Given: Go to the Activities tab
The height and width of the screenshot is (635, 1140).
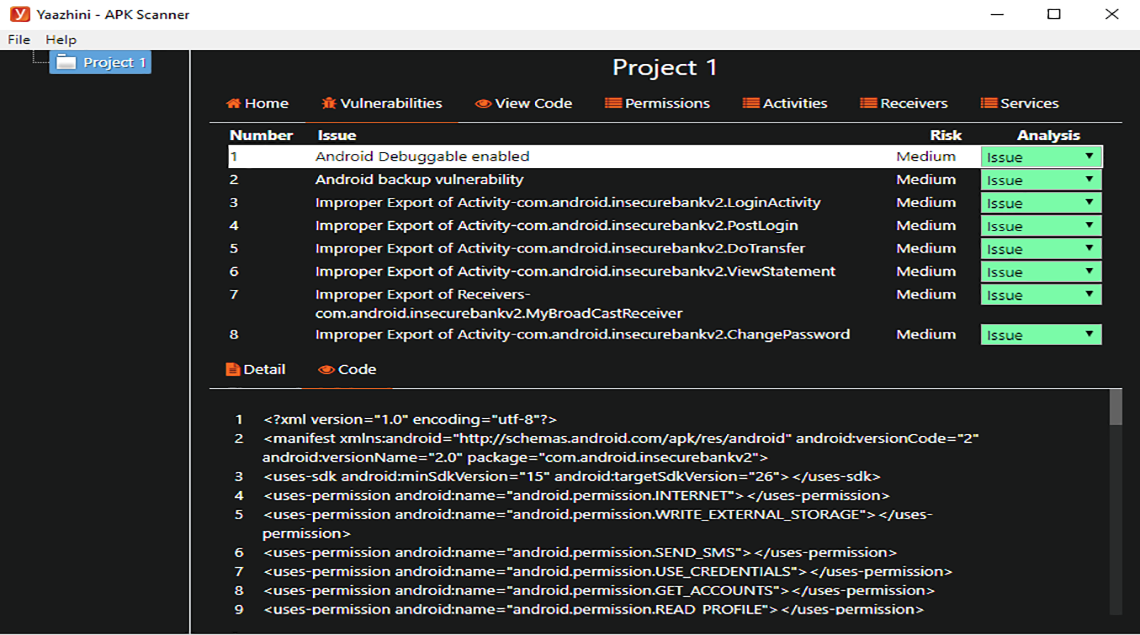Looking at the screenshot, I should pos(784,103).
